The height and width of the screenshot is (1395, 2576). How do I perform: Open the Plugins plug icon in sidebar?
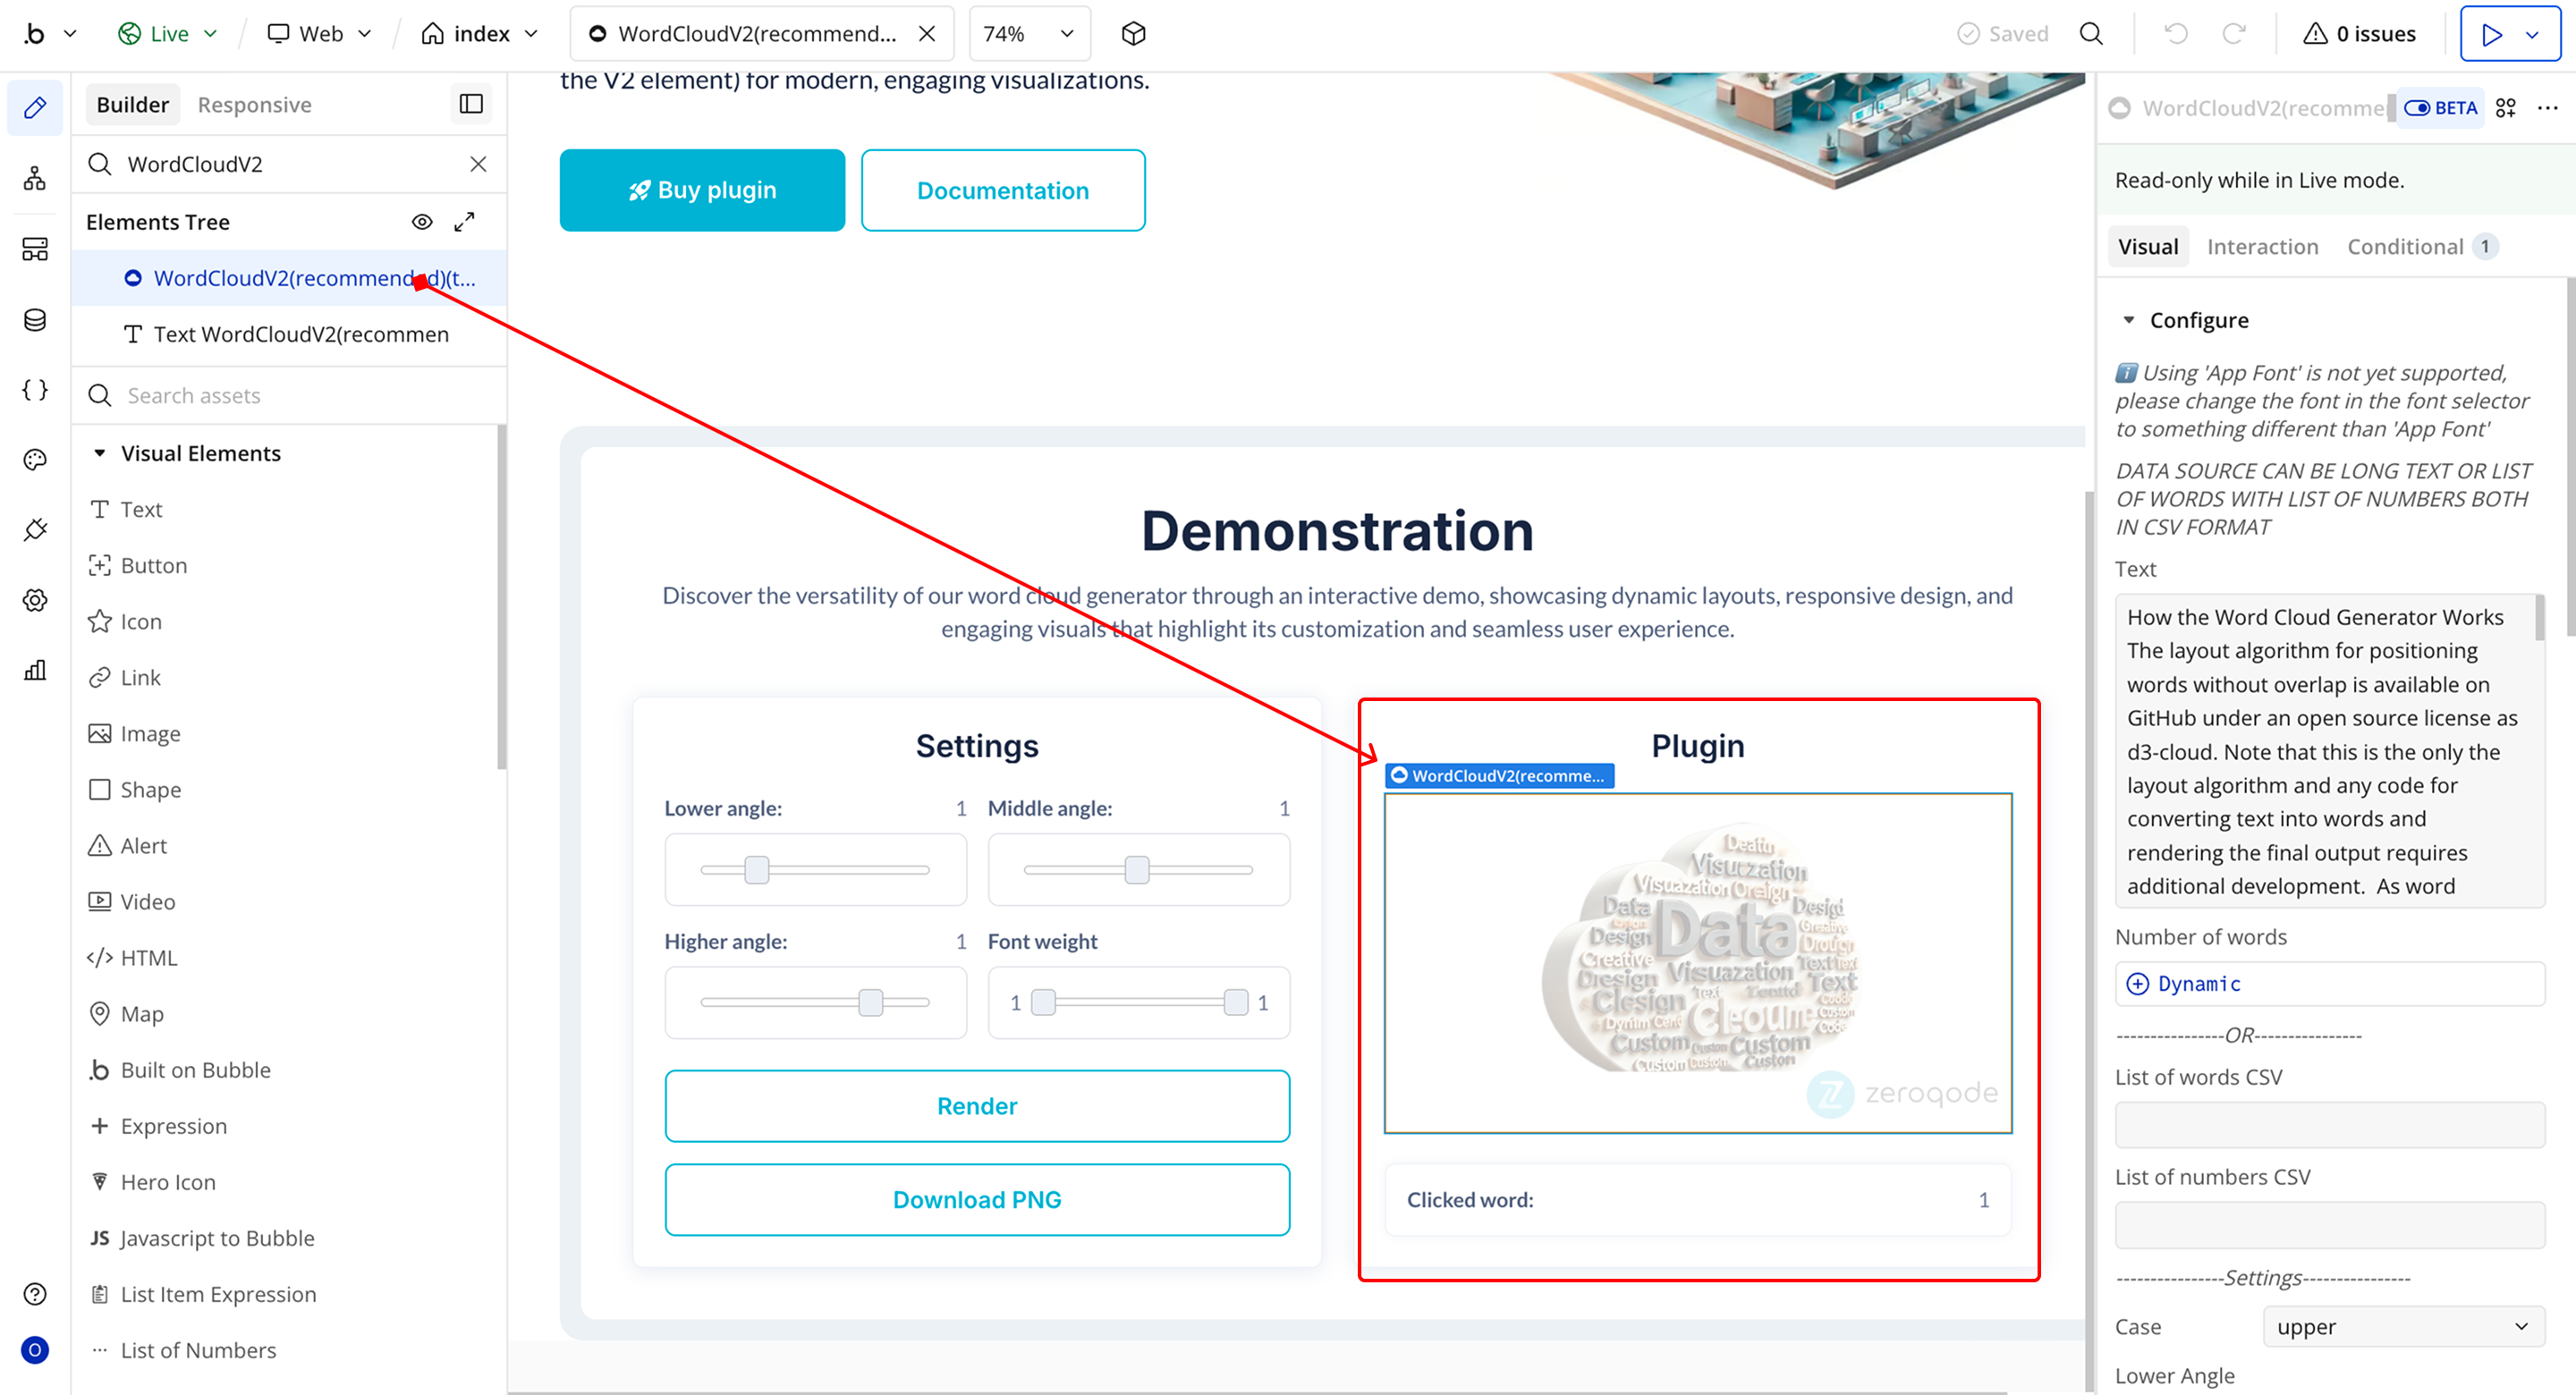(35, 530)
